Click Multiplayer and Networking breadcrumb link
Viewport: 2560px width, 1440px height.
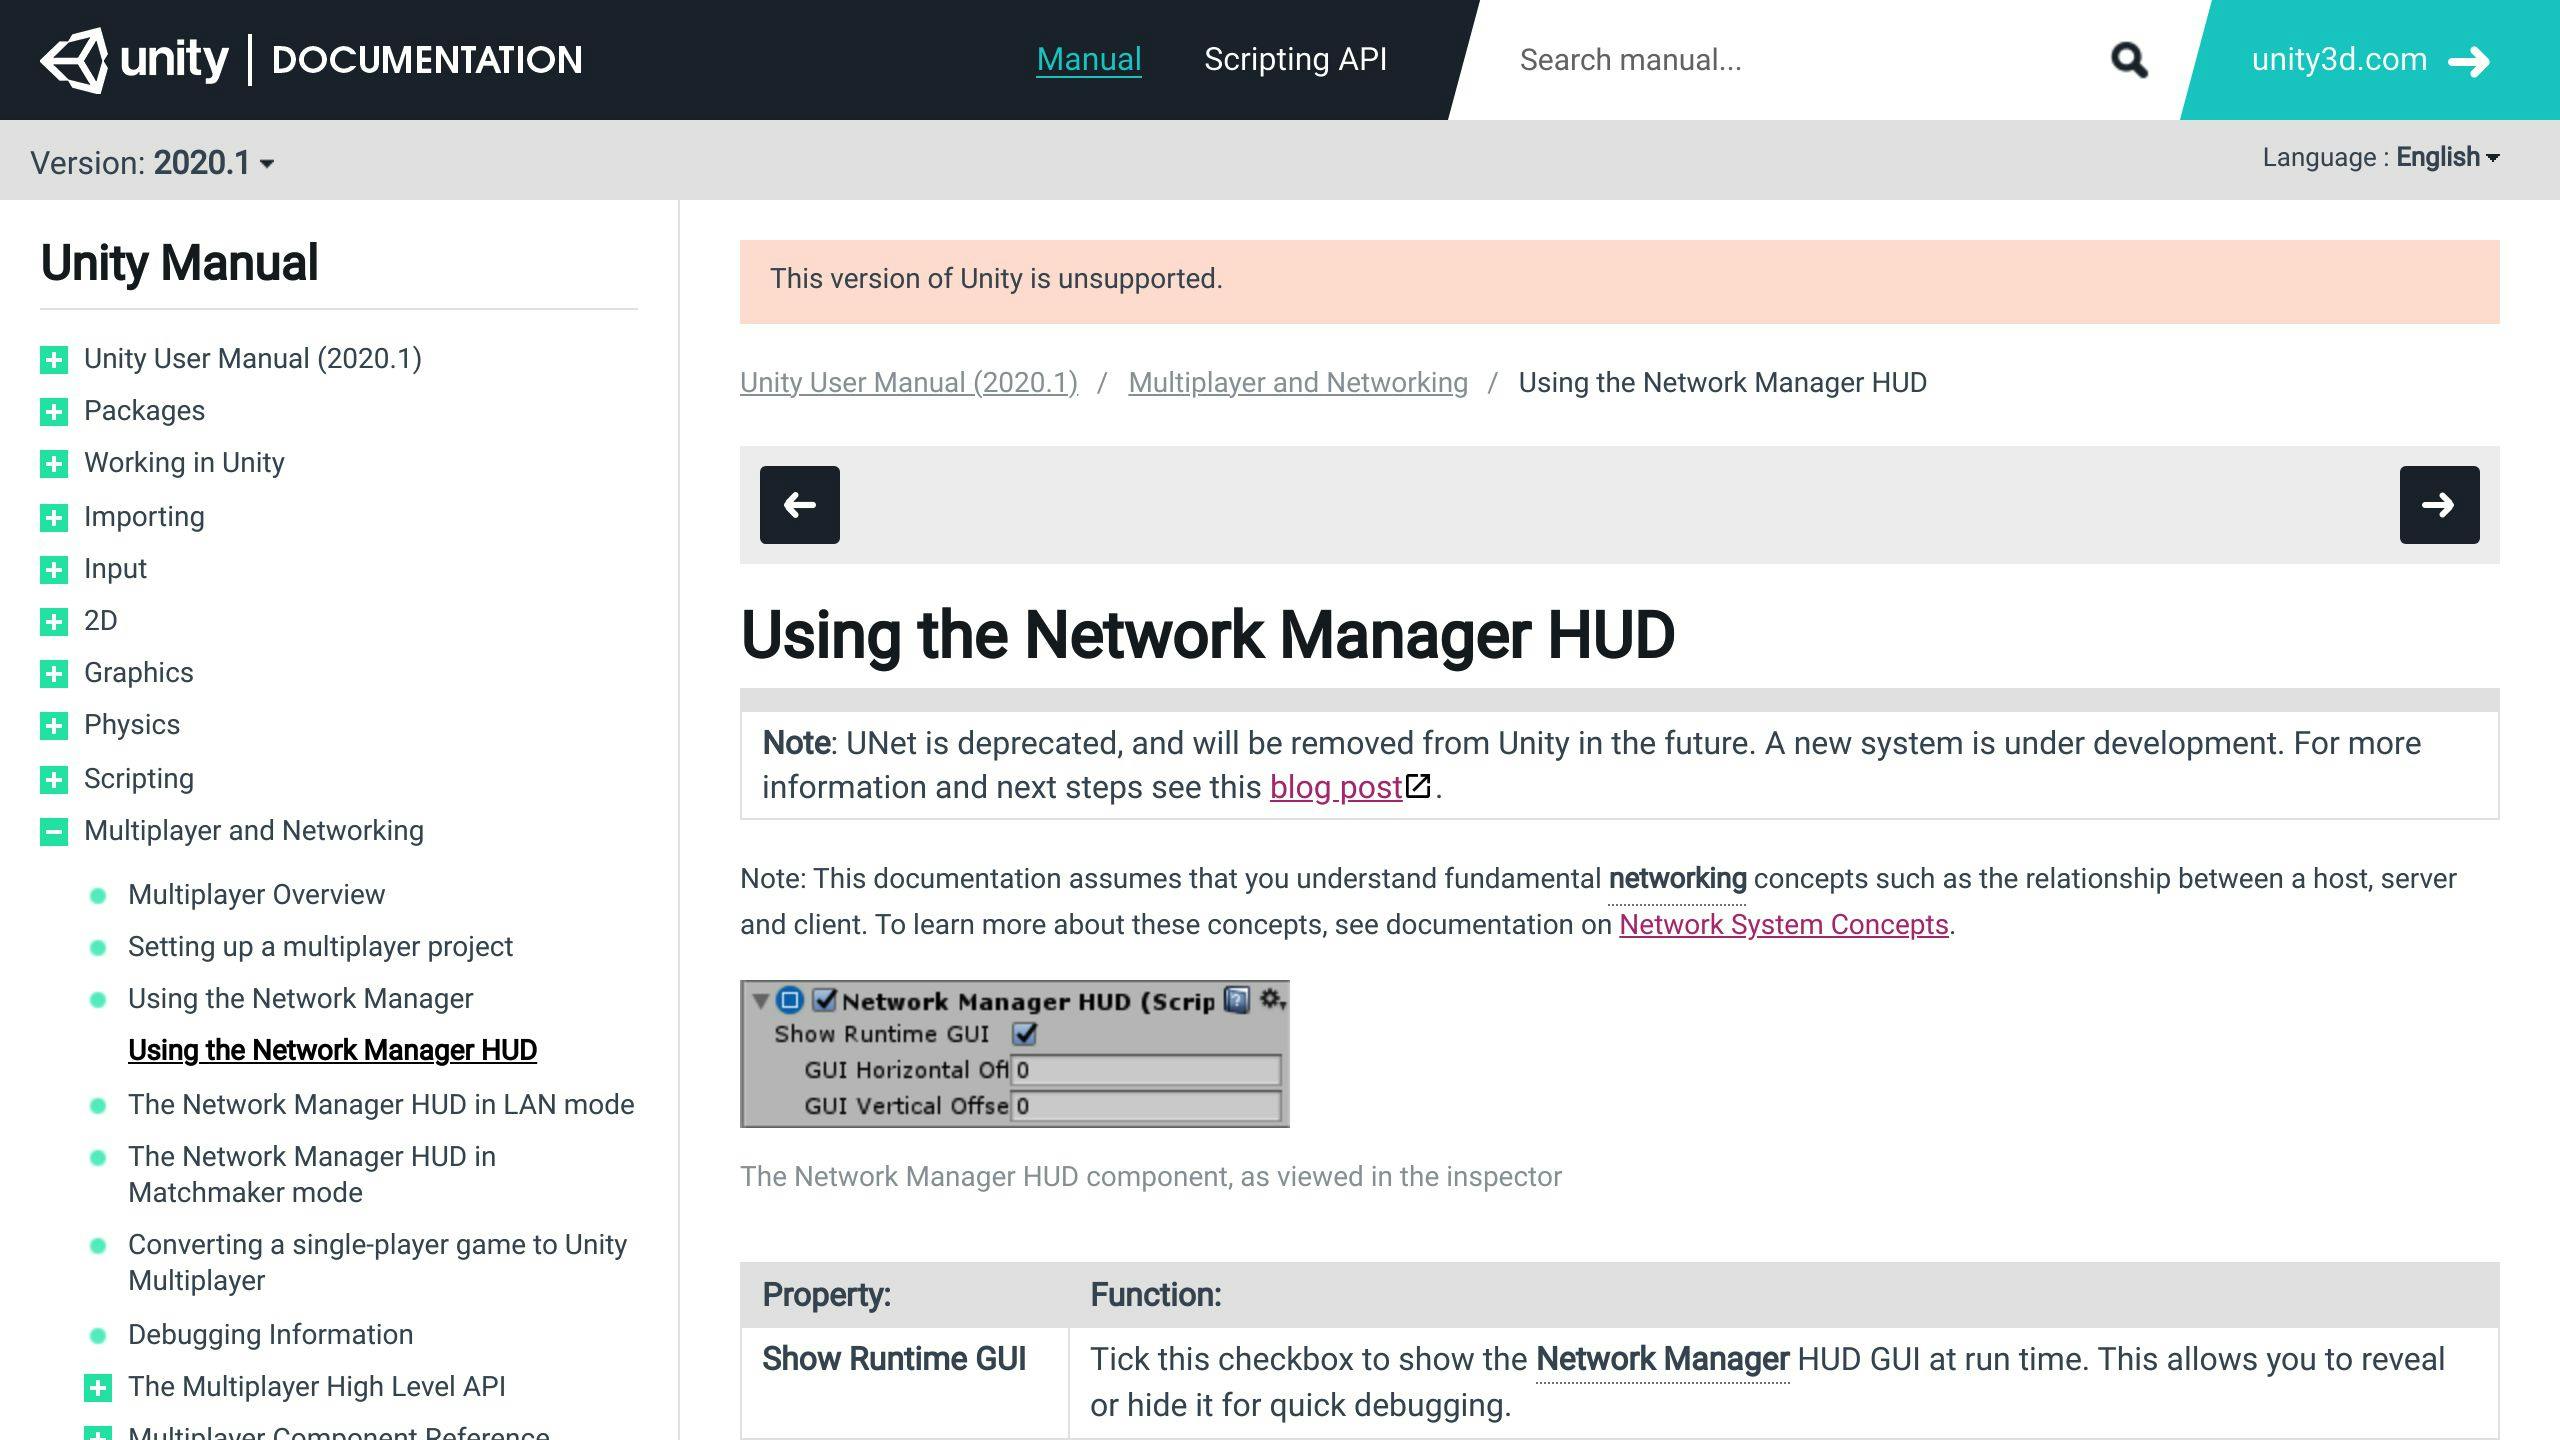1297,383
